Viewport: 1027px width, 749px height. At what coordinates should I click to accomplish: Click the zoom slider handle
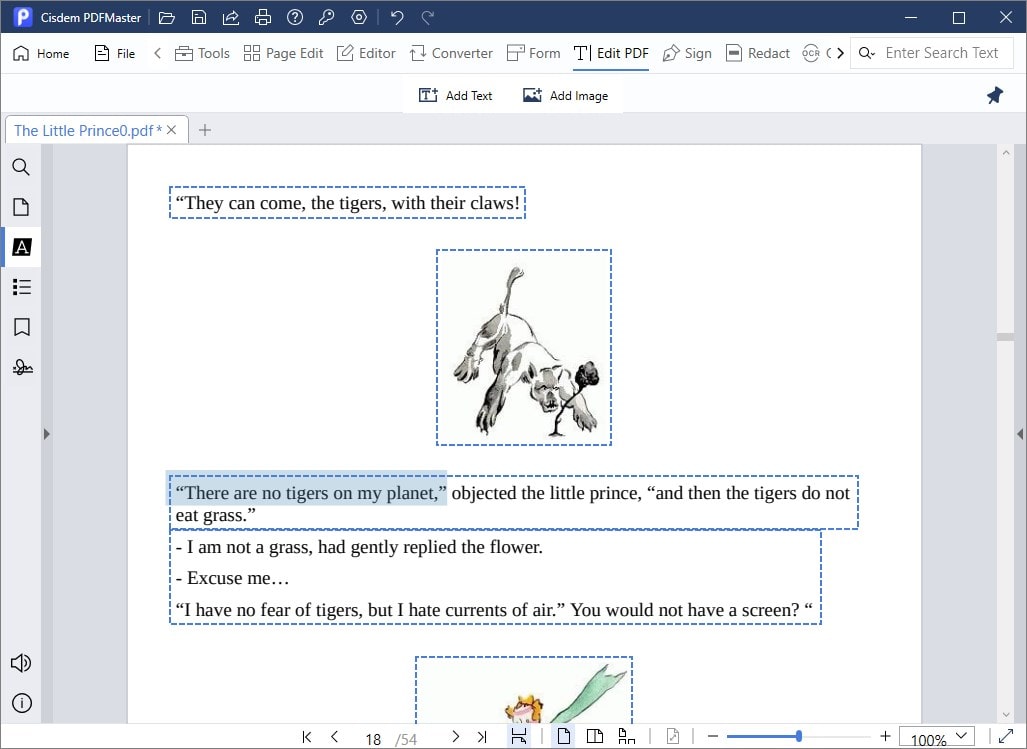(799, 737)
